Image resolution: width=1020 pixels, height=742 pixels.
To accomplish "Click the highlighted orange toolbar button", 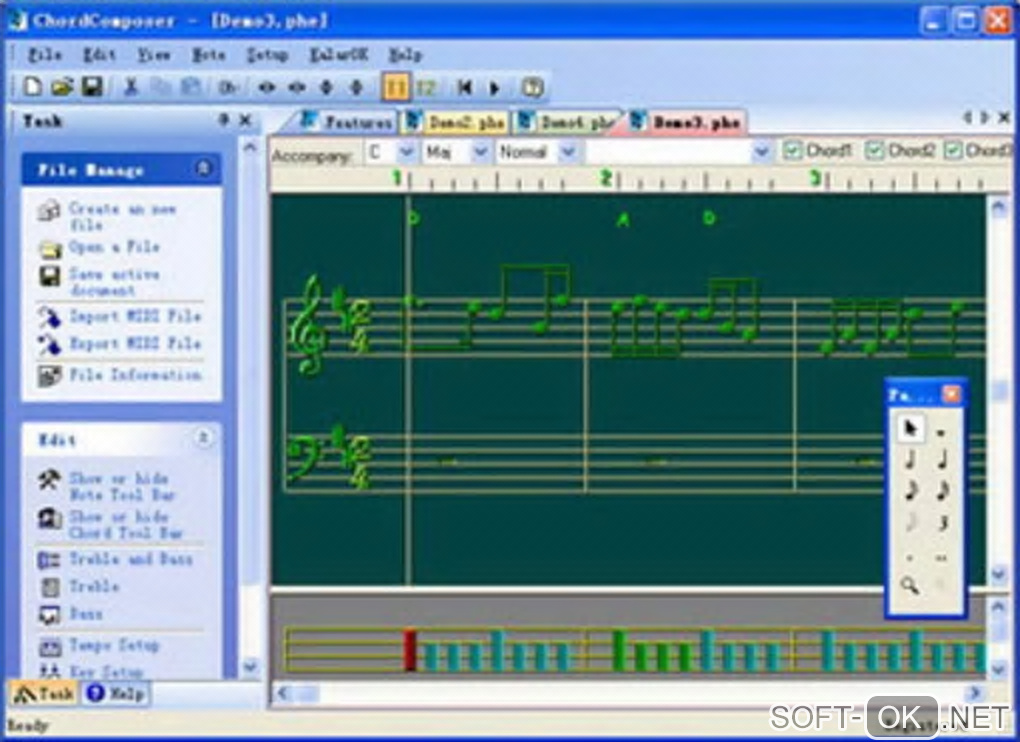I will tap(396, 87).
